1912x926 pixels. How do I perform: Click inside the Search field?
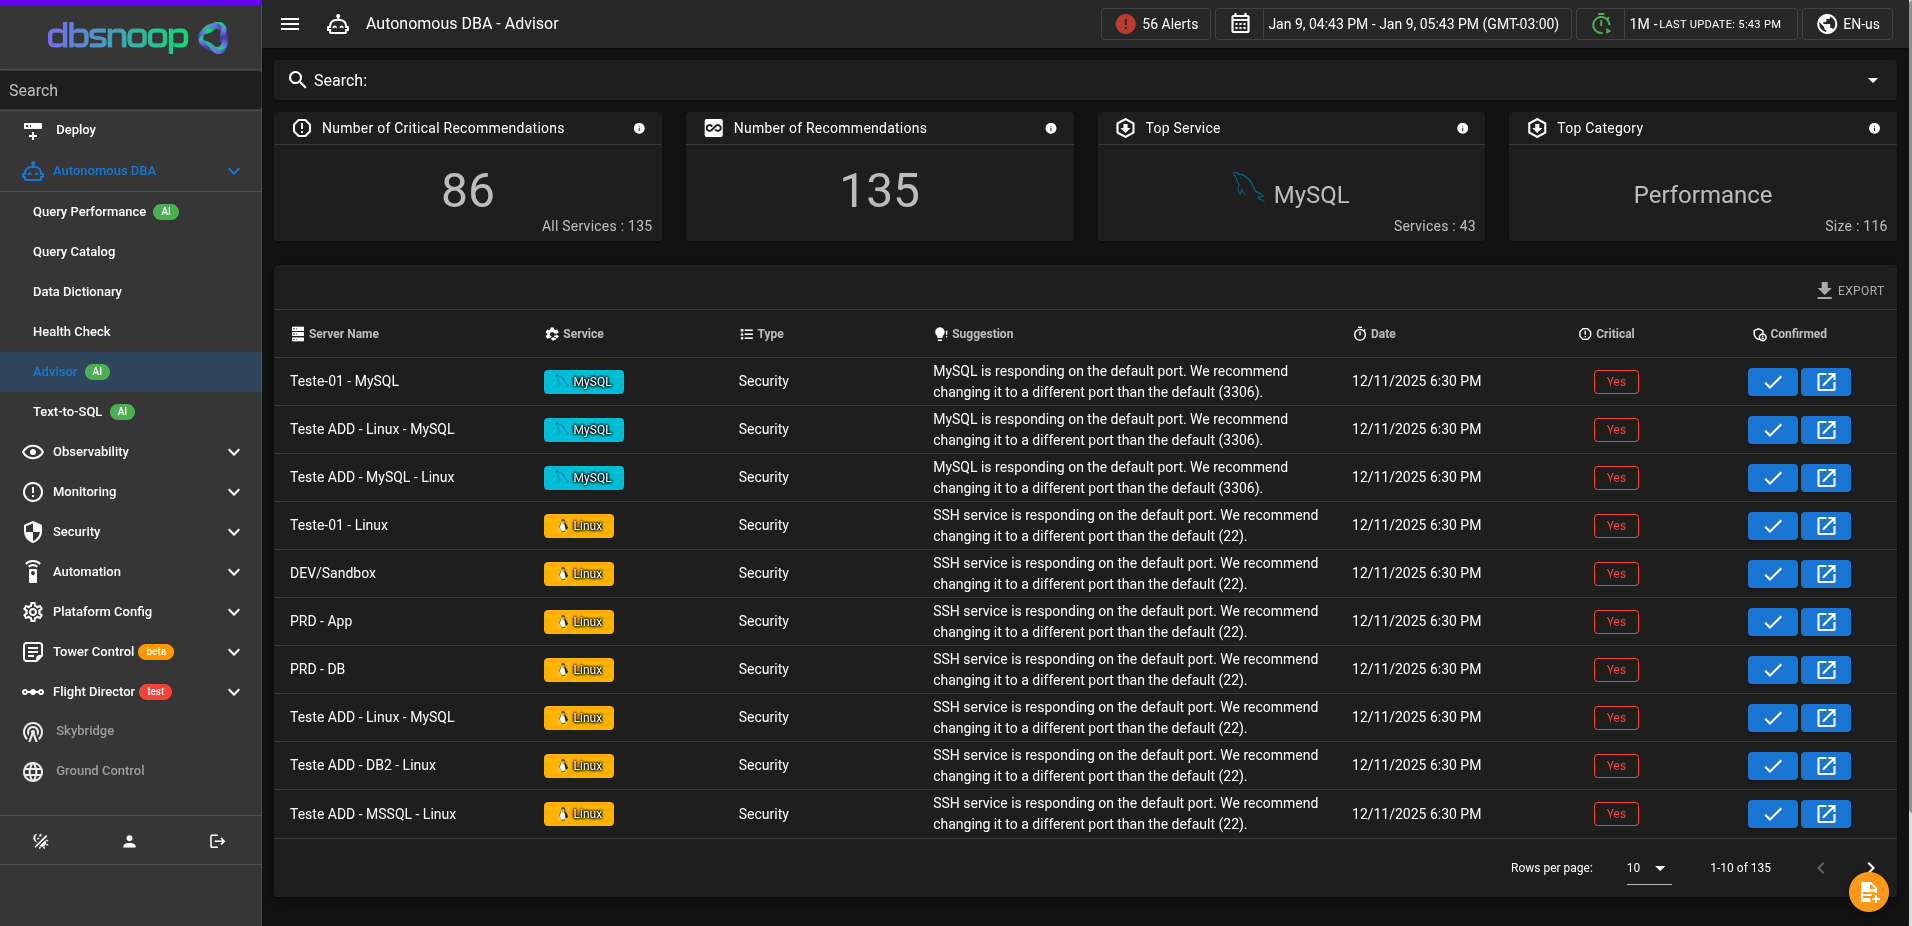[x=700, y=80]
